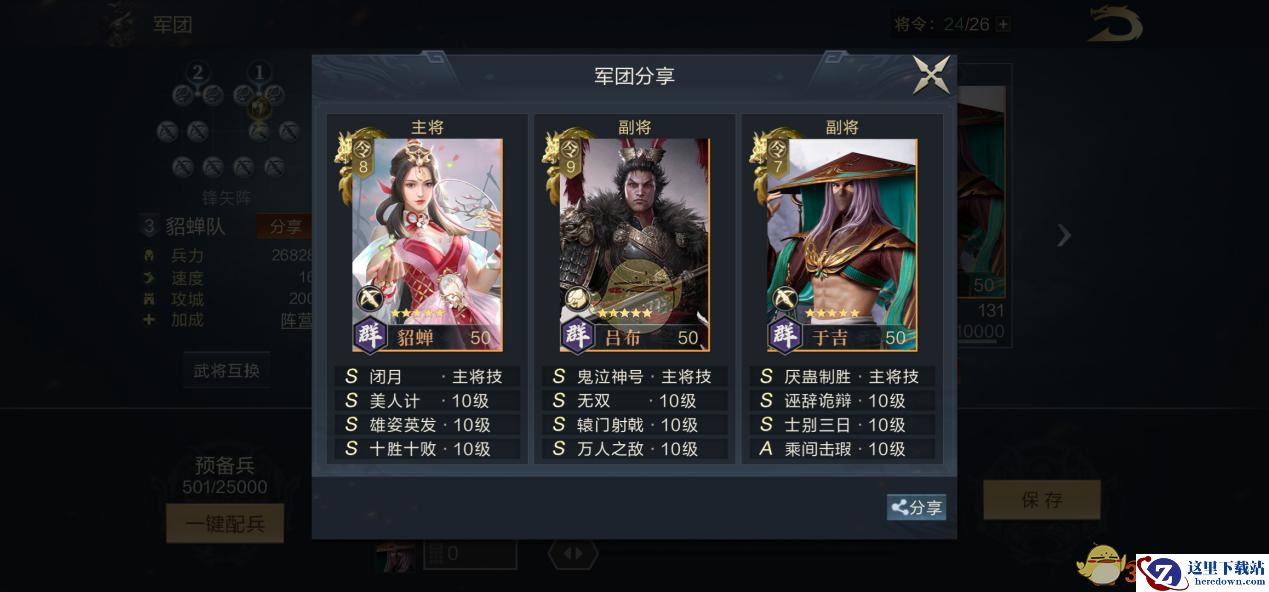The height and width of the screenshot is (592, 1269).
Task: Expand next team with right chevron arrow
Action: coord(1064,235)
